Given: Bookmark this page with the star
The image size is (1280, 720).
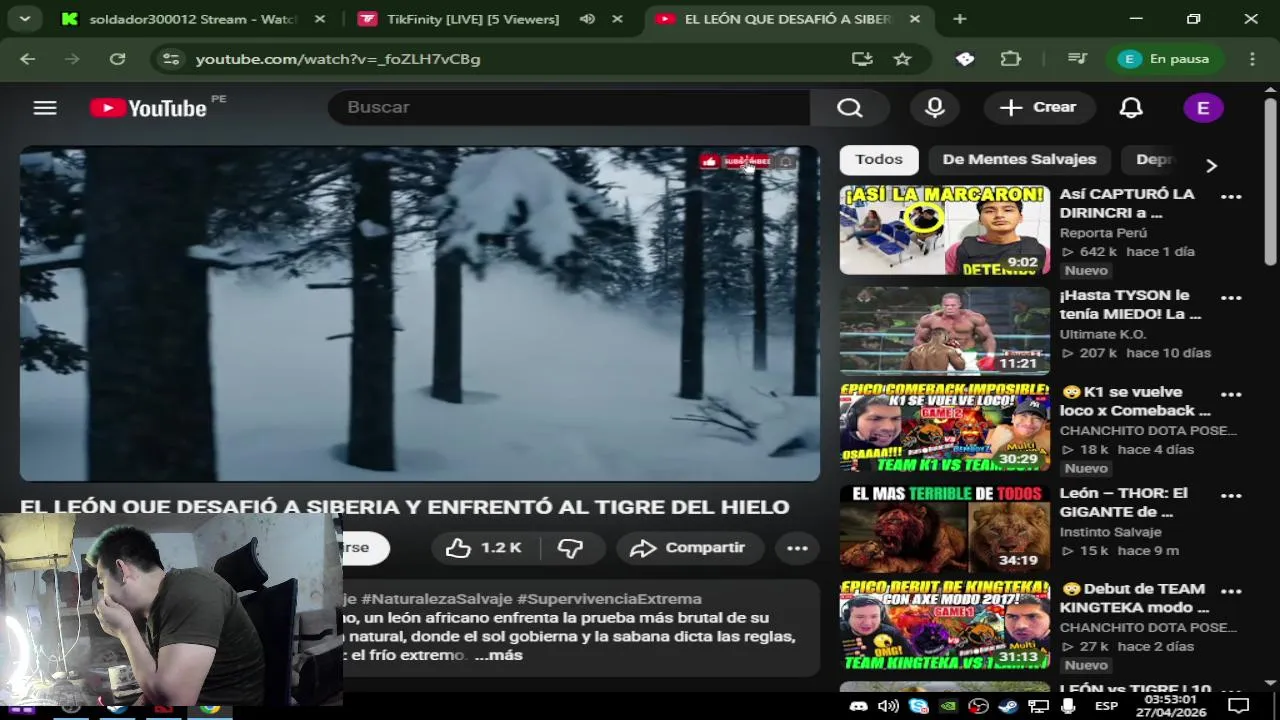Looking at the screenshot, I should point(902,59).
